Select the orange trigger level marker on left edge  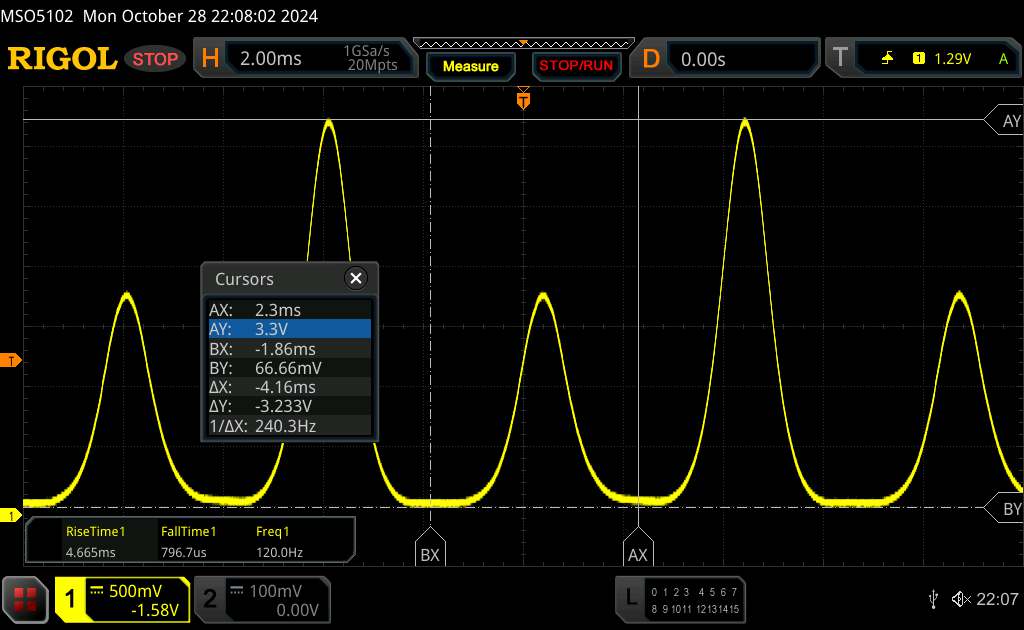(11, 360)
